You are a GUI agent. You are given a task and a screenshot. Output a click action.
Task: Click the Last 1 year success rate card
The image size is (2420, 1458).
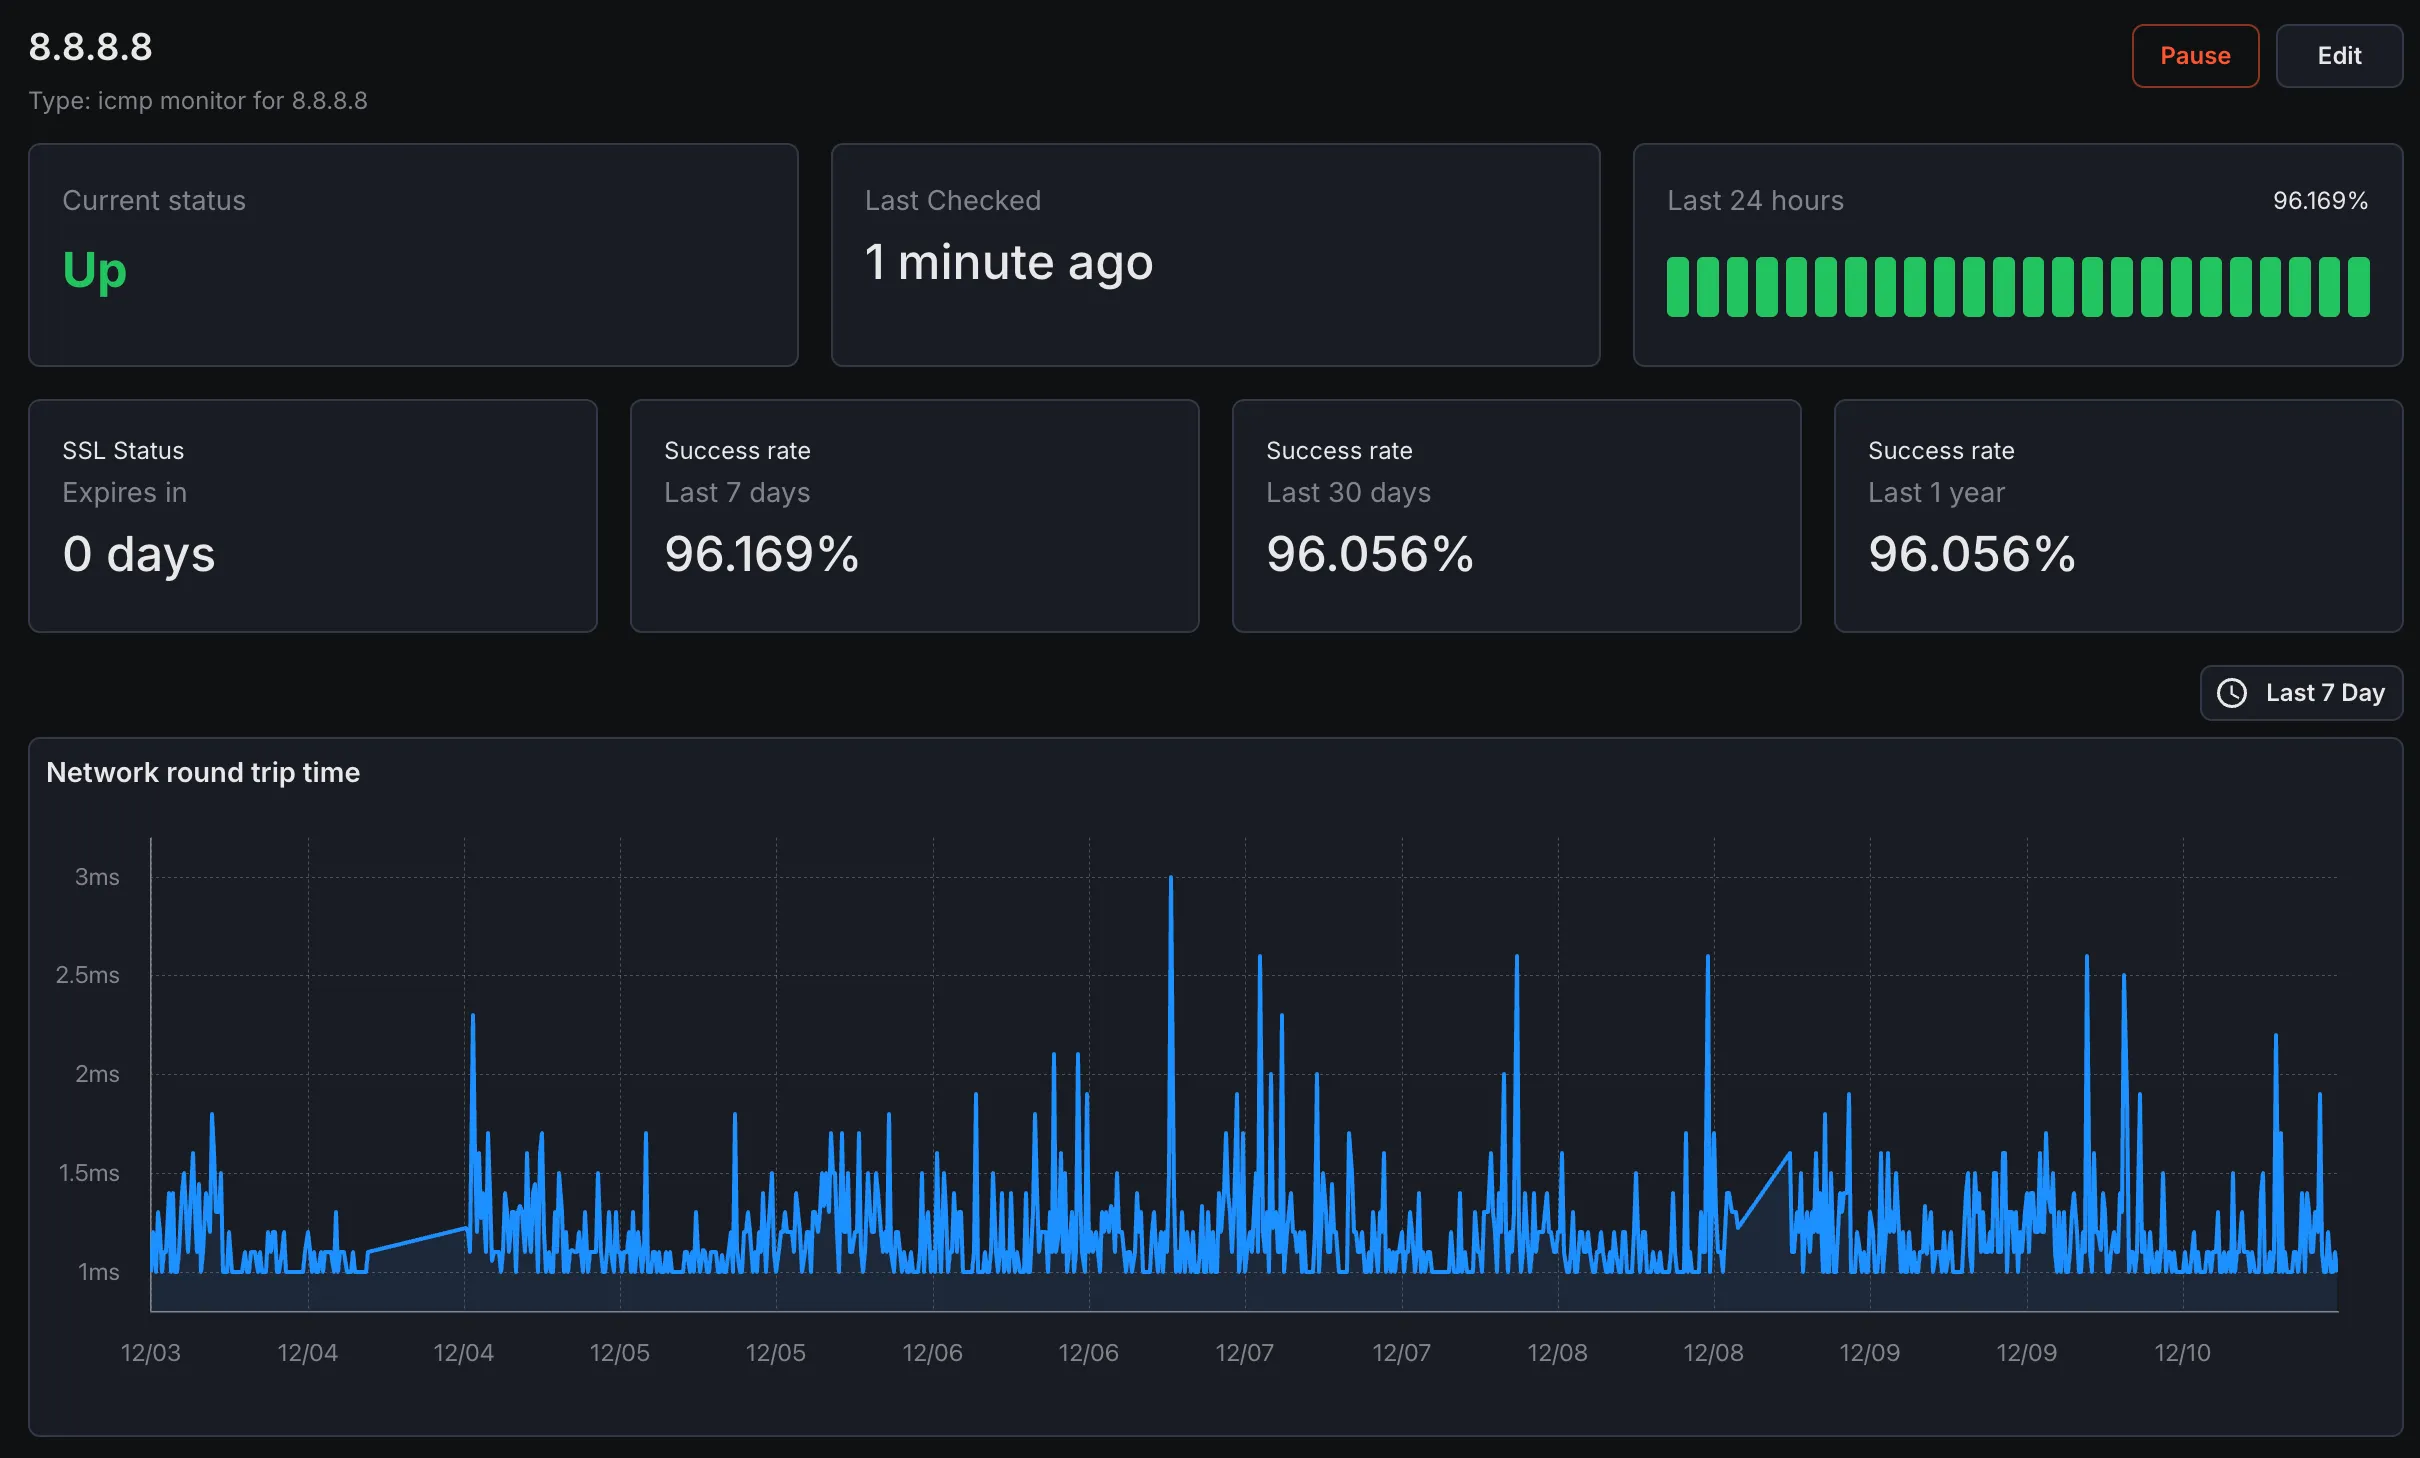point(2118,516)
